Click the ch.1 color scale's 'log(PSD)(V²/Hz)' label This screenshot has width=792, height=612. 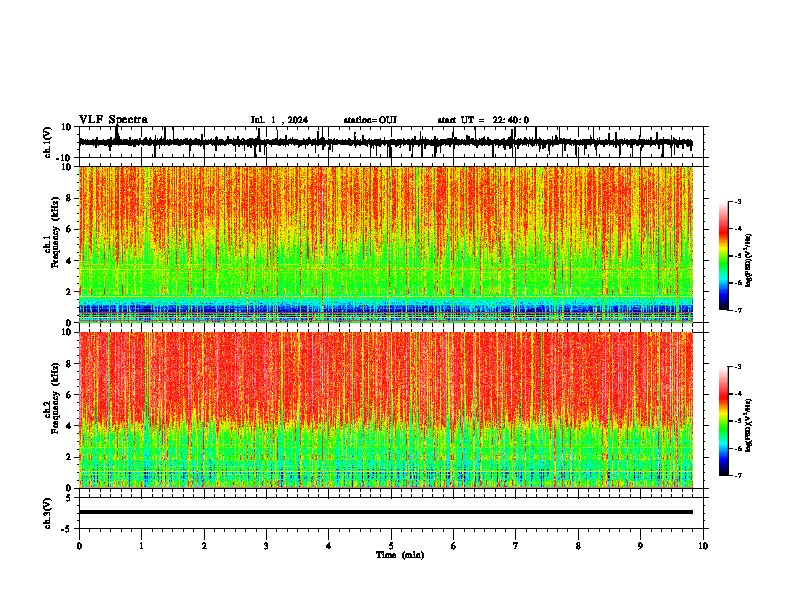coord(749,261)
